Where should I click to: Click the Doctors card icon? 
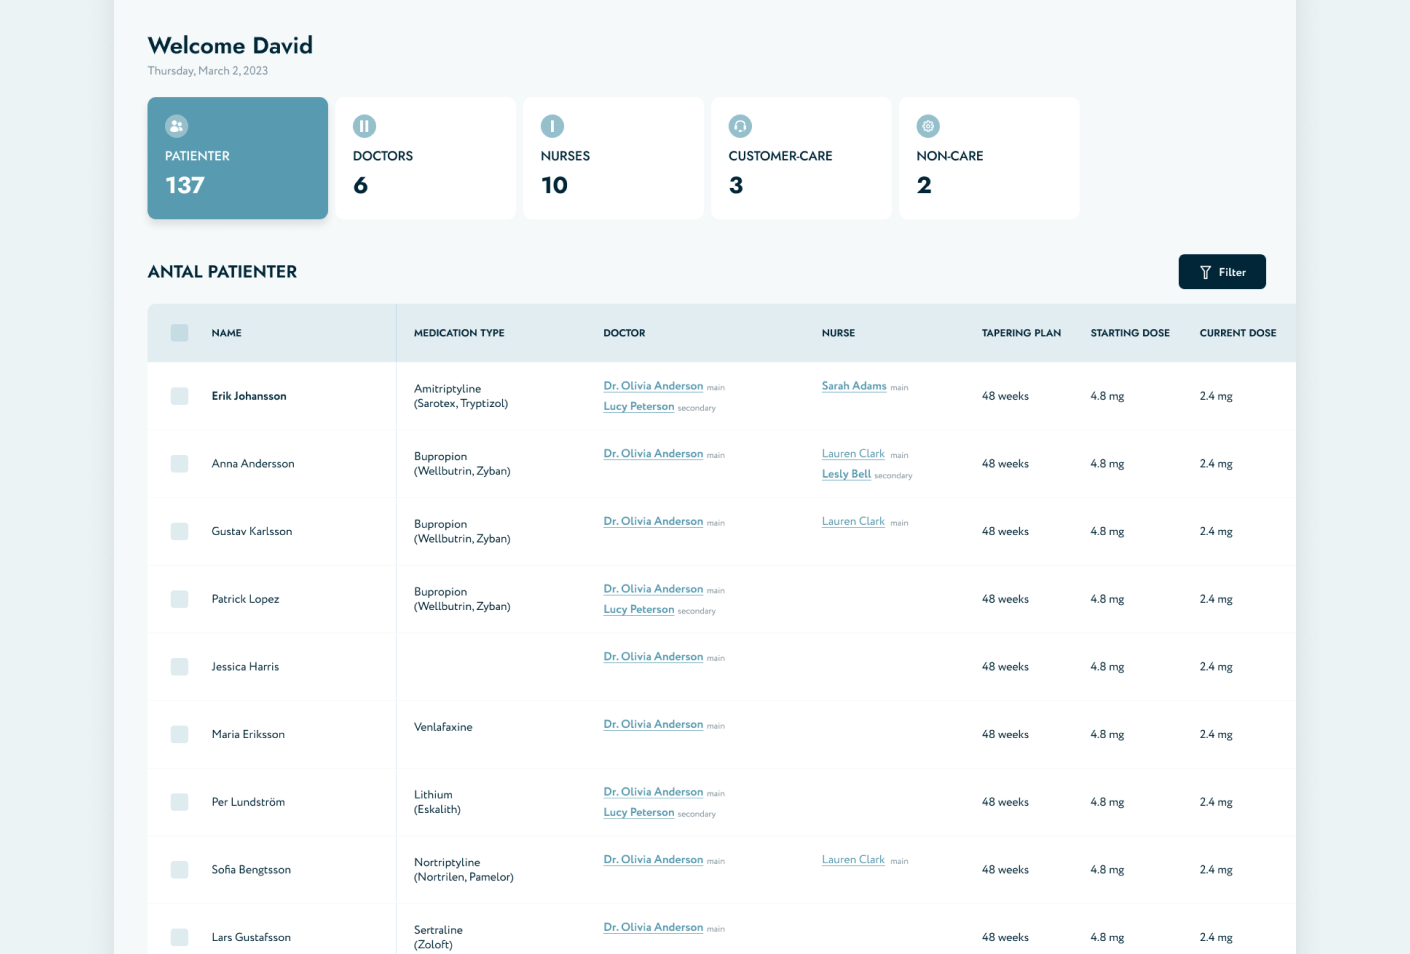[x=365, y=126]
